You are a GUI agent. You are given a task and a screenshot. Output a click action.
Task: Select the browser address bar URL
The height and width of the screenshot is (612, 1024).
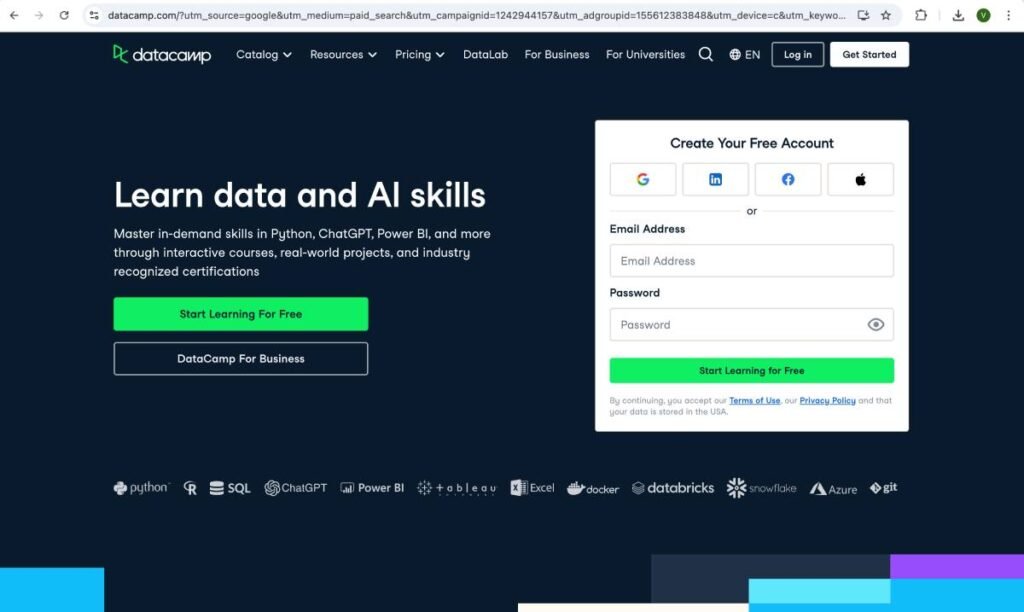(x=477, y=15)
